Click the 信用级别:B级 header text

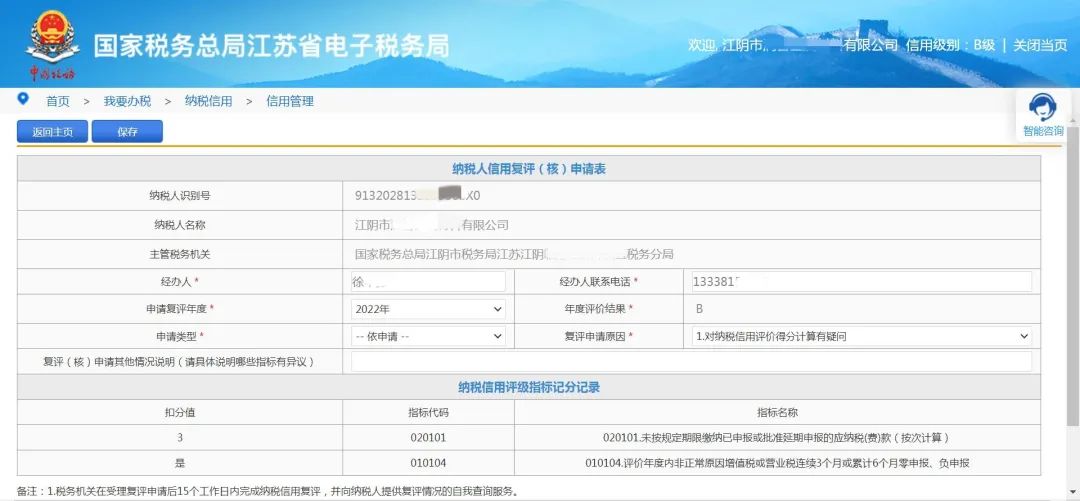coord(951,45)
